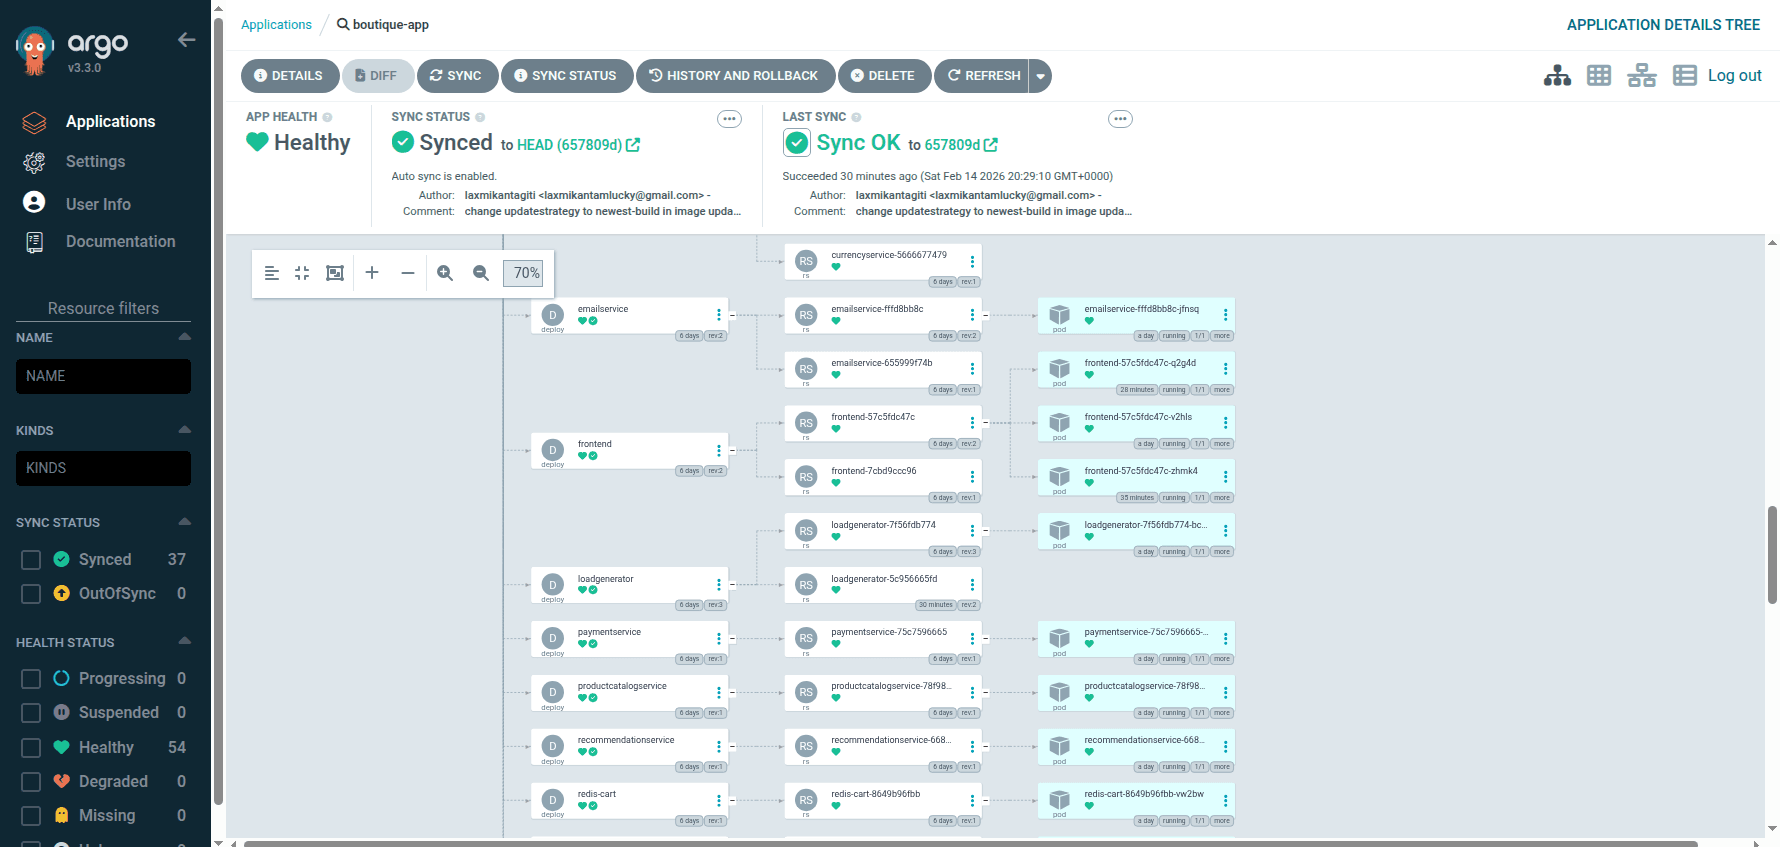The image size is (1780, 847).
Task: Switch to the tree view icon
Action: [x=1557, y=76]
